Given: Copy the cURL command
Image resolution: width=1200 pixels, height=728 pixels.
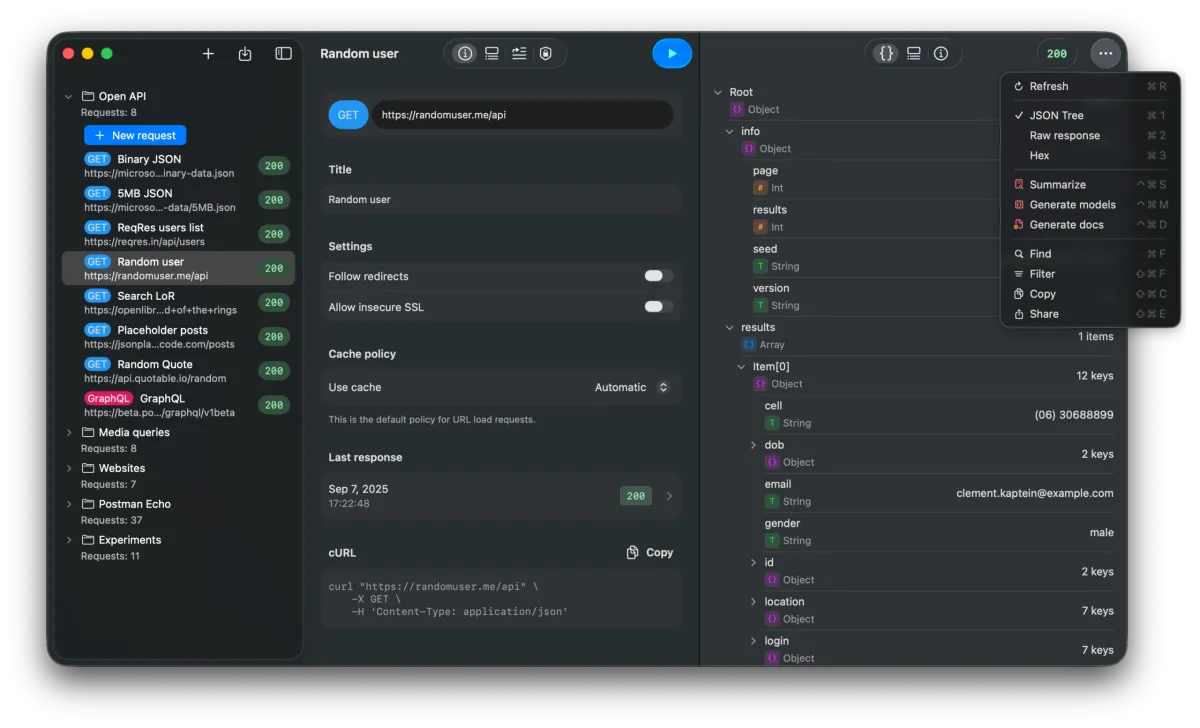Looking at the screenshot, I should tap(648, 551).
